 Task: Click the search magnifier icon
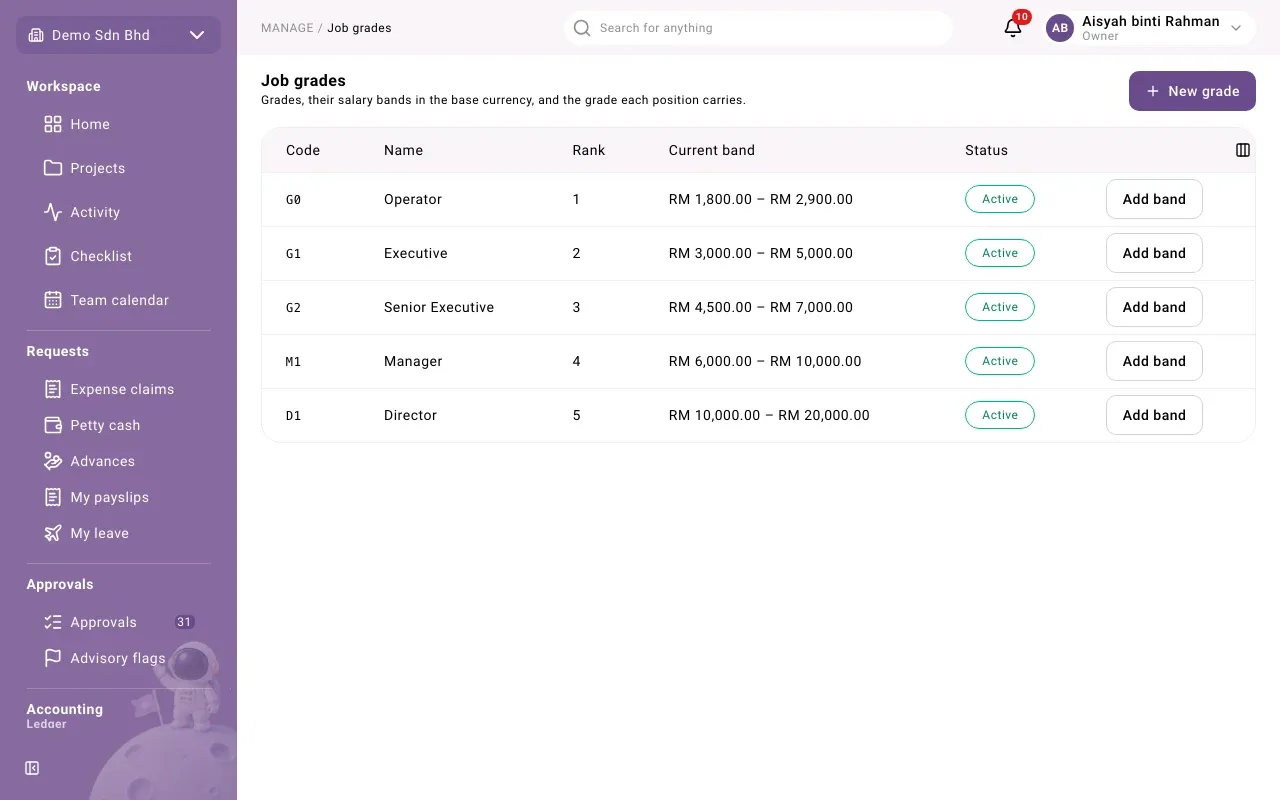tap(582, 28)
